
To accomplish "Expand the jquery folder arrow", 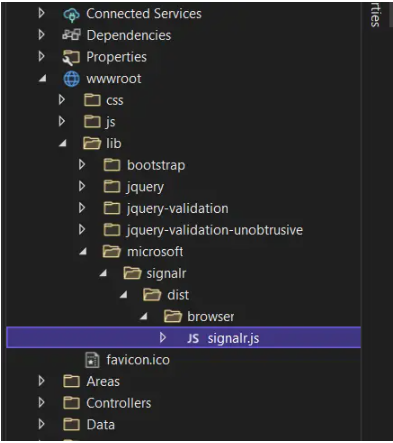I will click(x=82, y=186).
